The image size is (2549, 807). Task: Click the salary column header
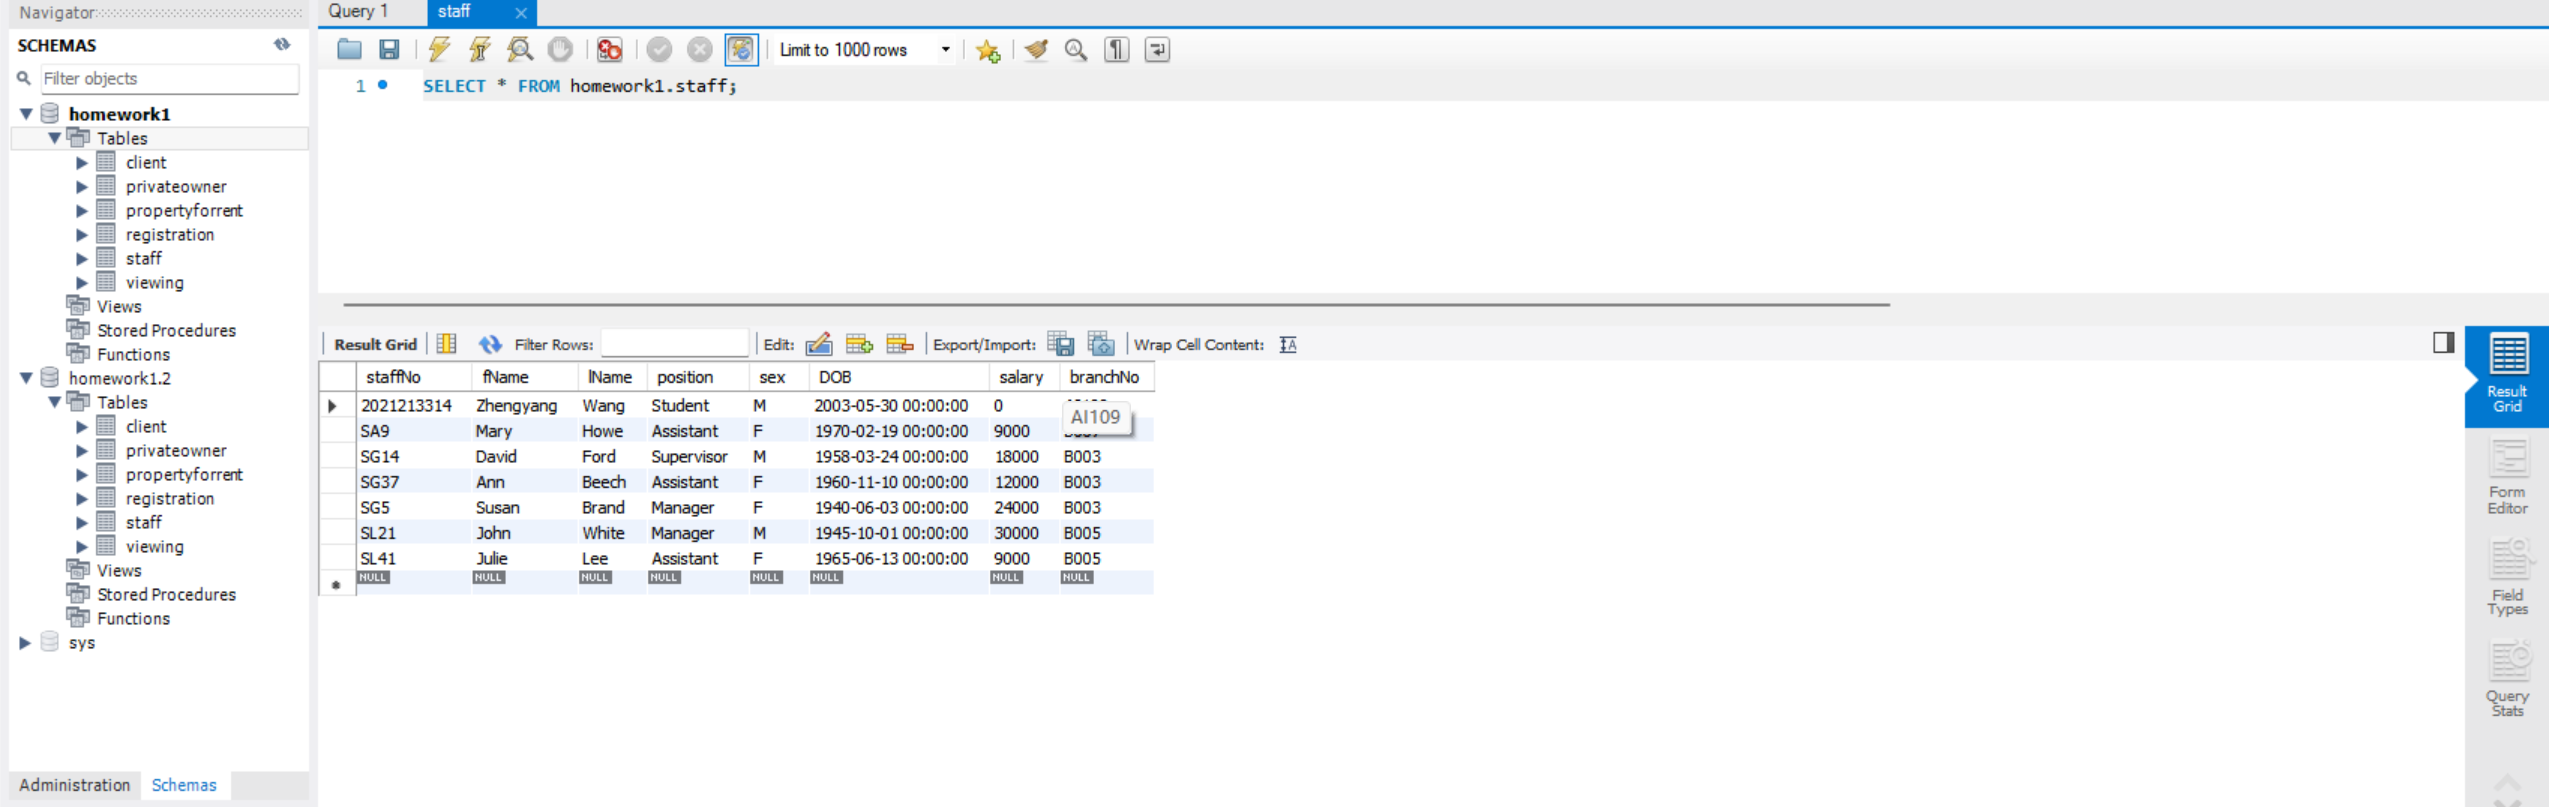point(1021,377)
